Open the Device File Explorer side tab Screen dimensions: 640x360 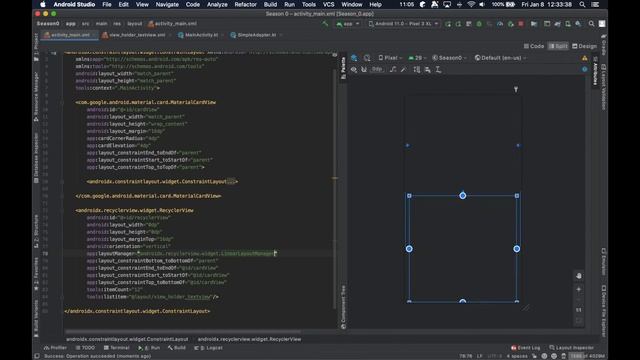point(604,311)
